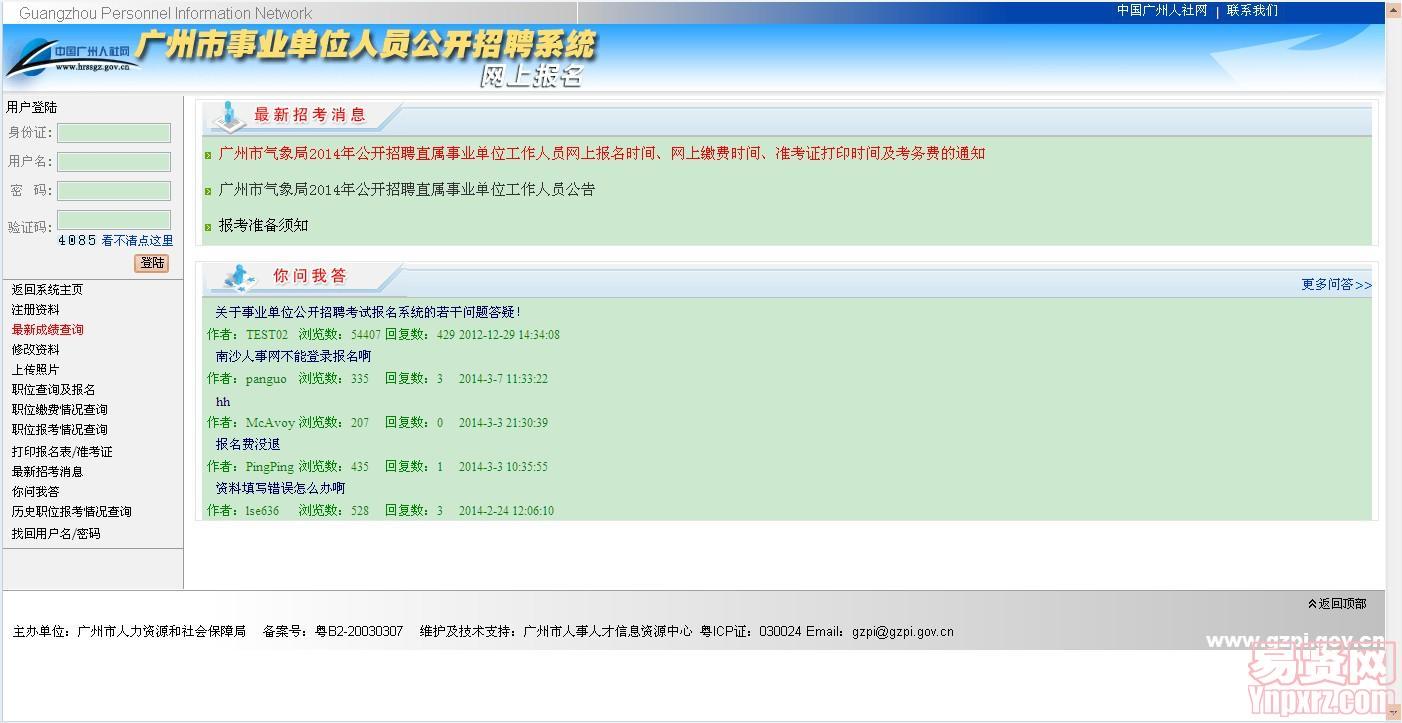Open the 关于事业单位公开招聘考试报名系统的若干问题答疑 thread
This screenshot has width=1402, height=723.
(368, 312)
